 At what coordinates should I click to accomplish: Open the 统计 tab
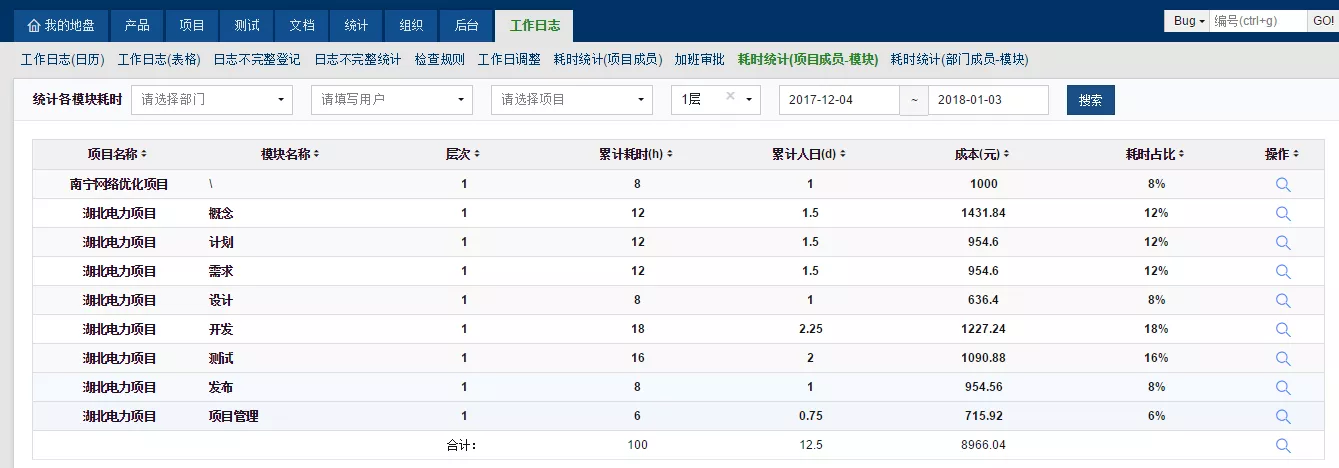[x=356, y=25]
